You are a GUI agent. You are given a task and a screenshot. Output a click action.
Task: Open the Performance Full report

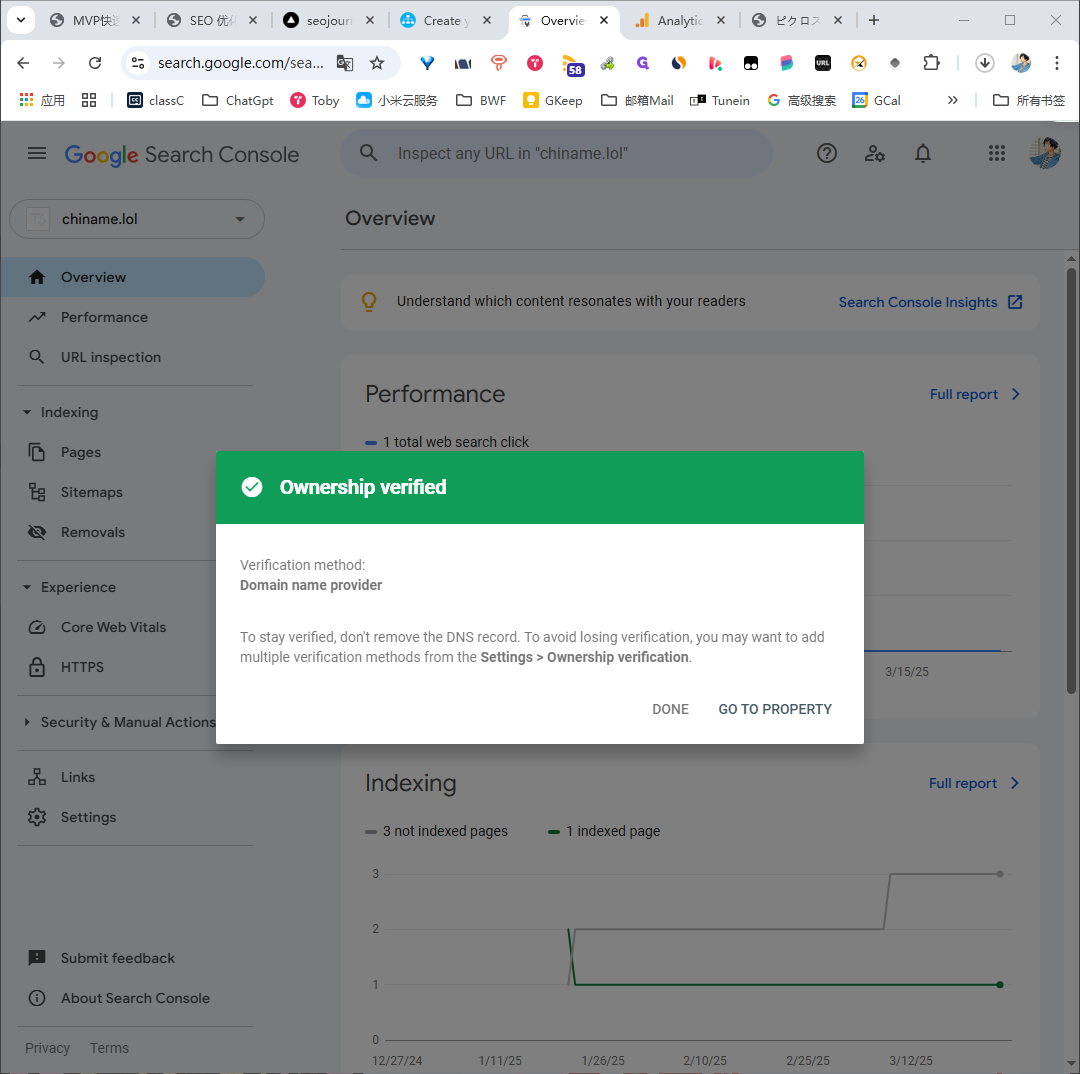(x=974, y=394)
